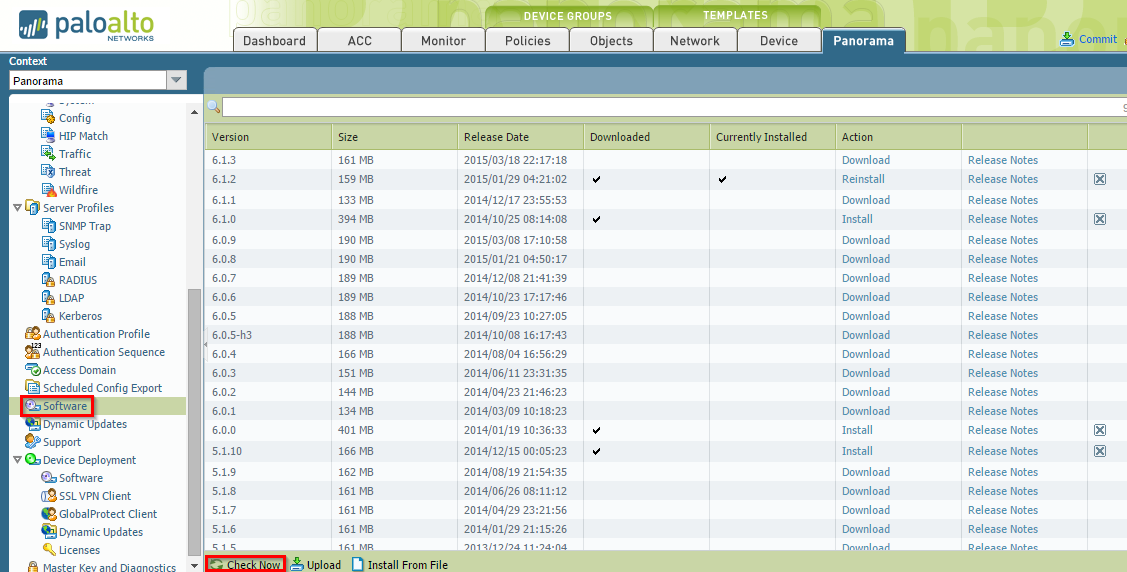Sort by the Release Date column header
The height and width of the screenshot is (572, 1127).
tap(520, 137)
